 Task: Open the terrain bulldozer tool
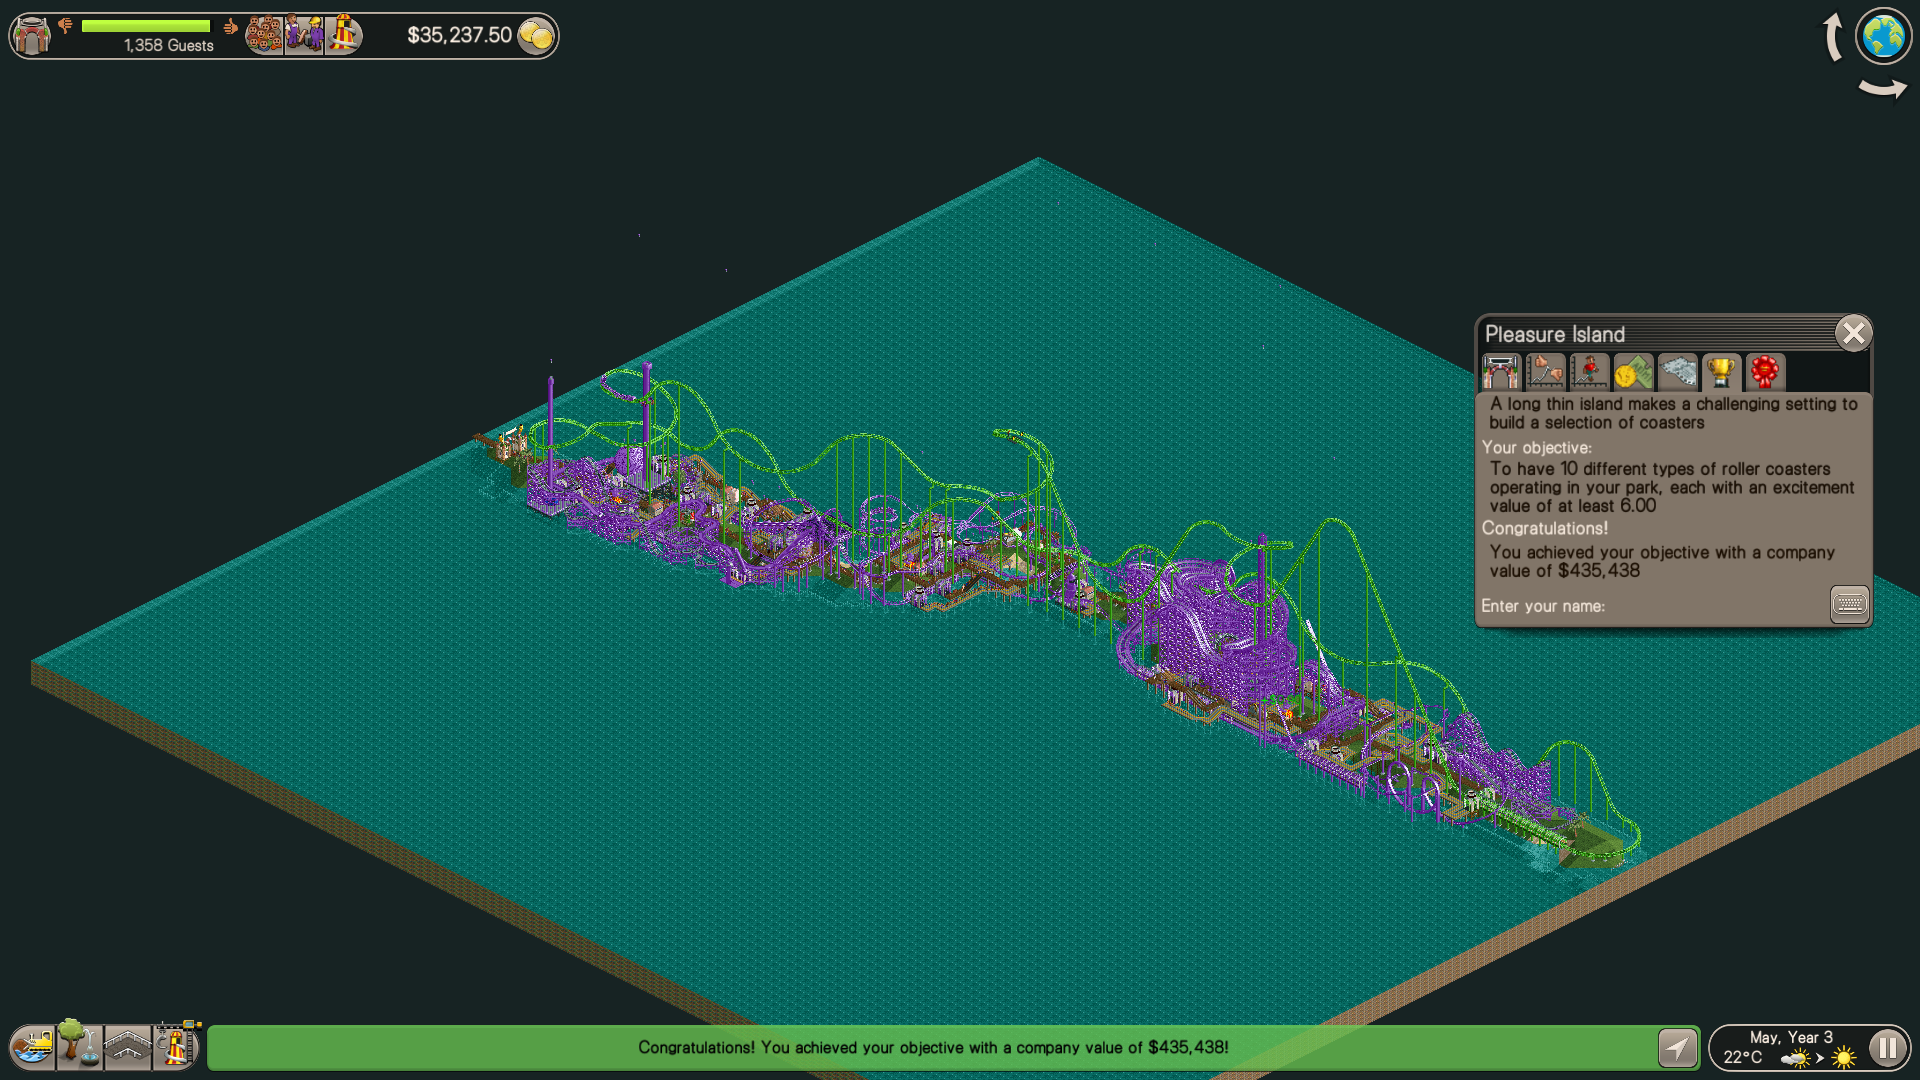pos(33,1047)
